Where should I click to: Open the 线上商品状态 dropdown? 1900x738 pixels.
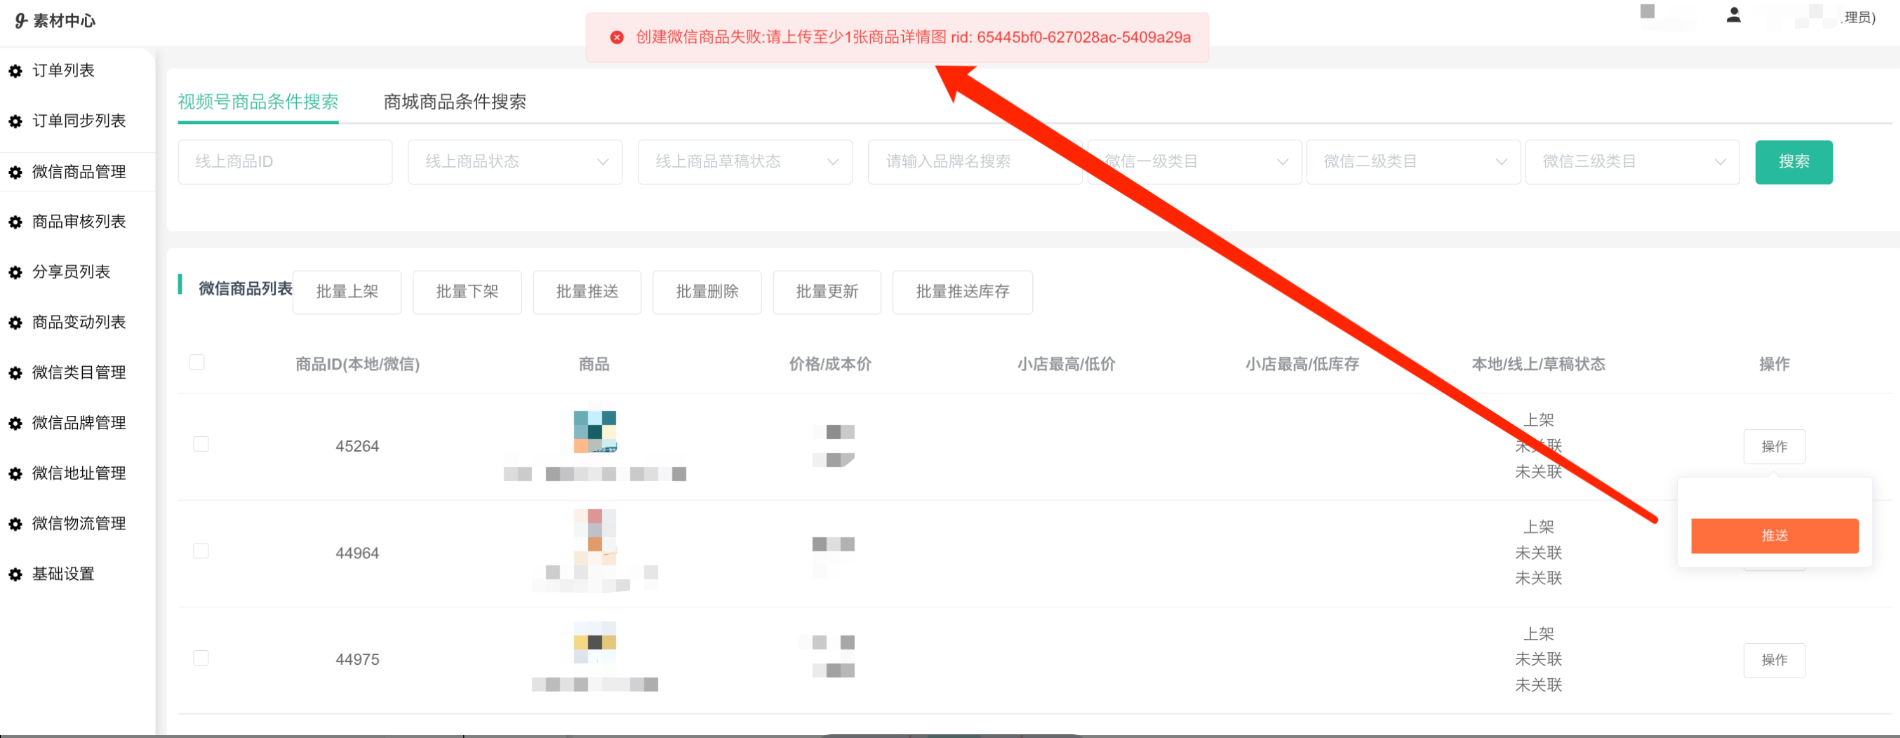pyautogui.click(x=515, y=162)
